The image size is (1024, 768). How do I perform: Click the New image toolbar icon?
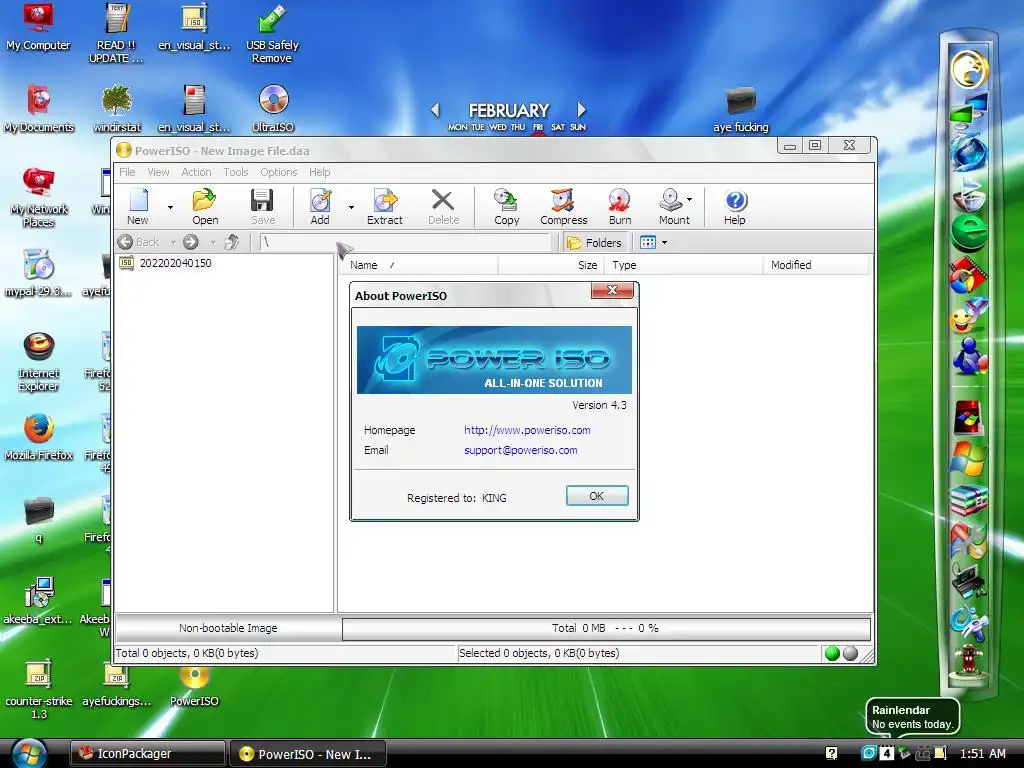tap(138, 206)
